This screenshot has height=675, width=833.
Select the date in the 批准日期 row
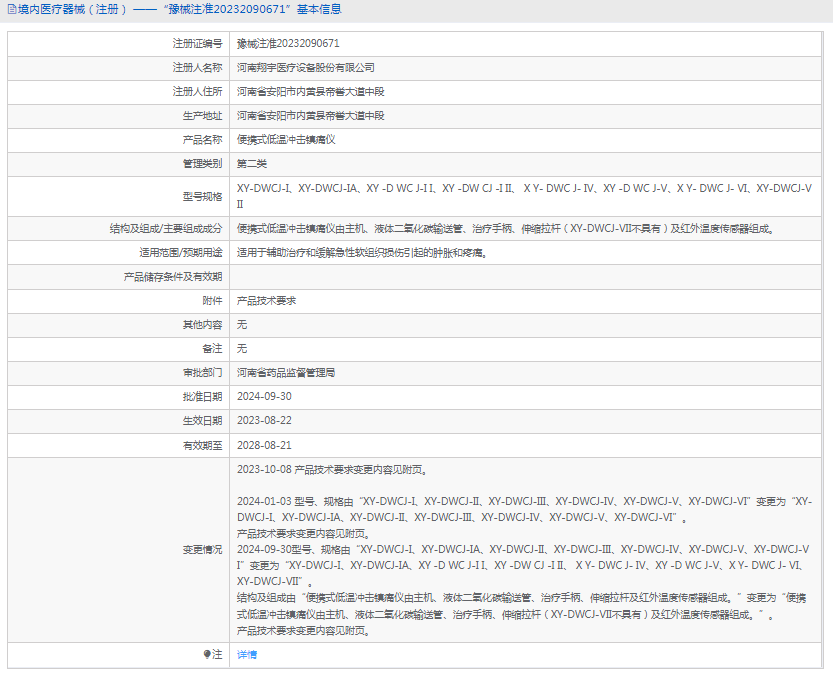pyautogui.click(x=264, y=397)
